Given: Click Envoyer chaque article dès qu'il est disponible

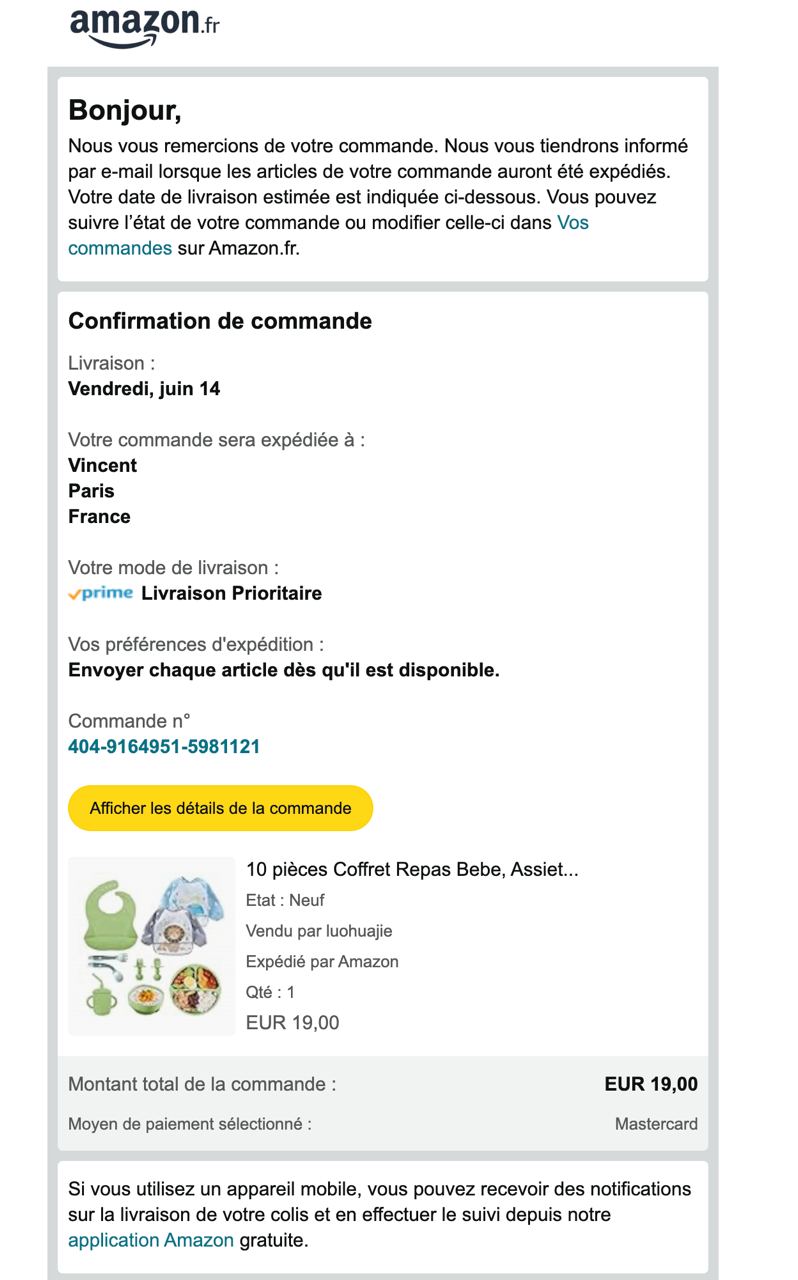Looking at the screenshot, I should coord(283,670).
